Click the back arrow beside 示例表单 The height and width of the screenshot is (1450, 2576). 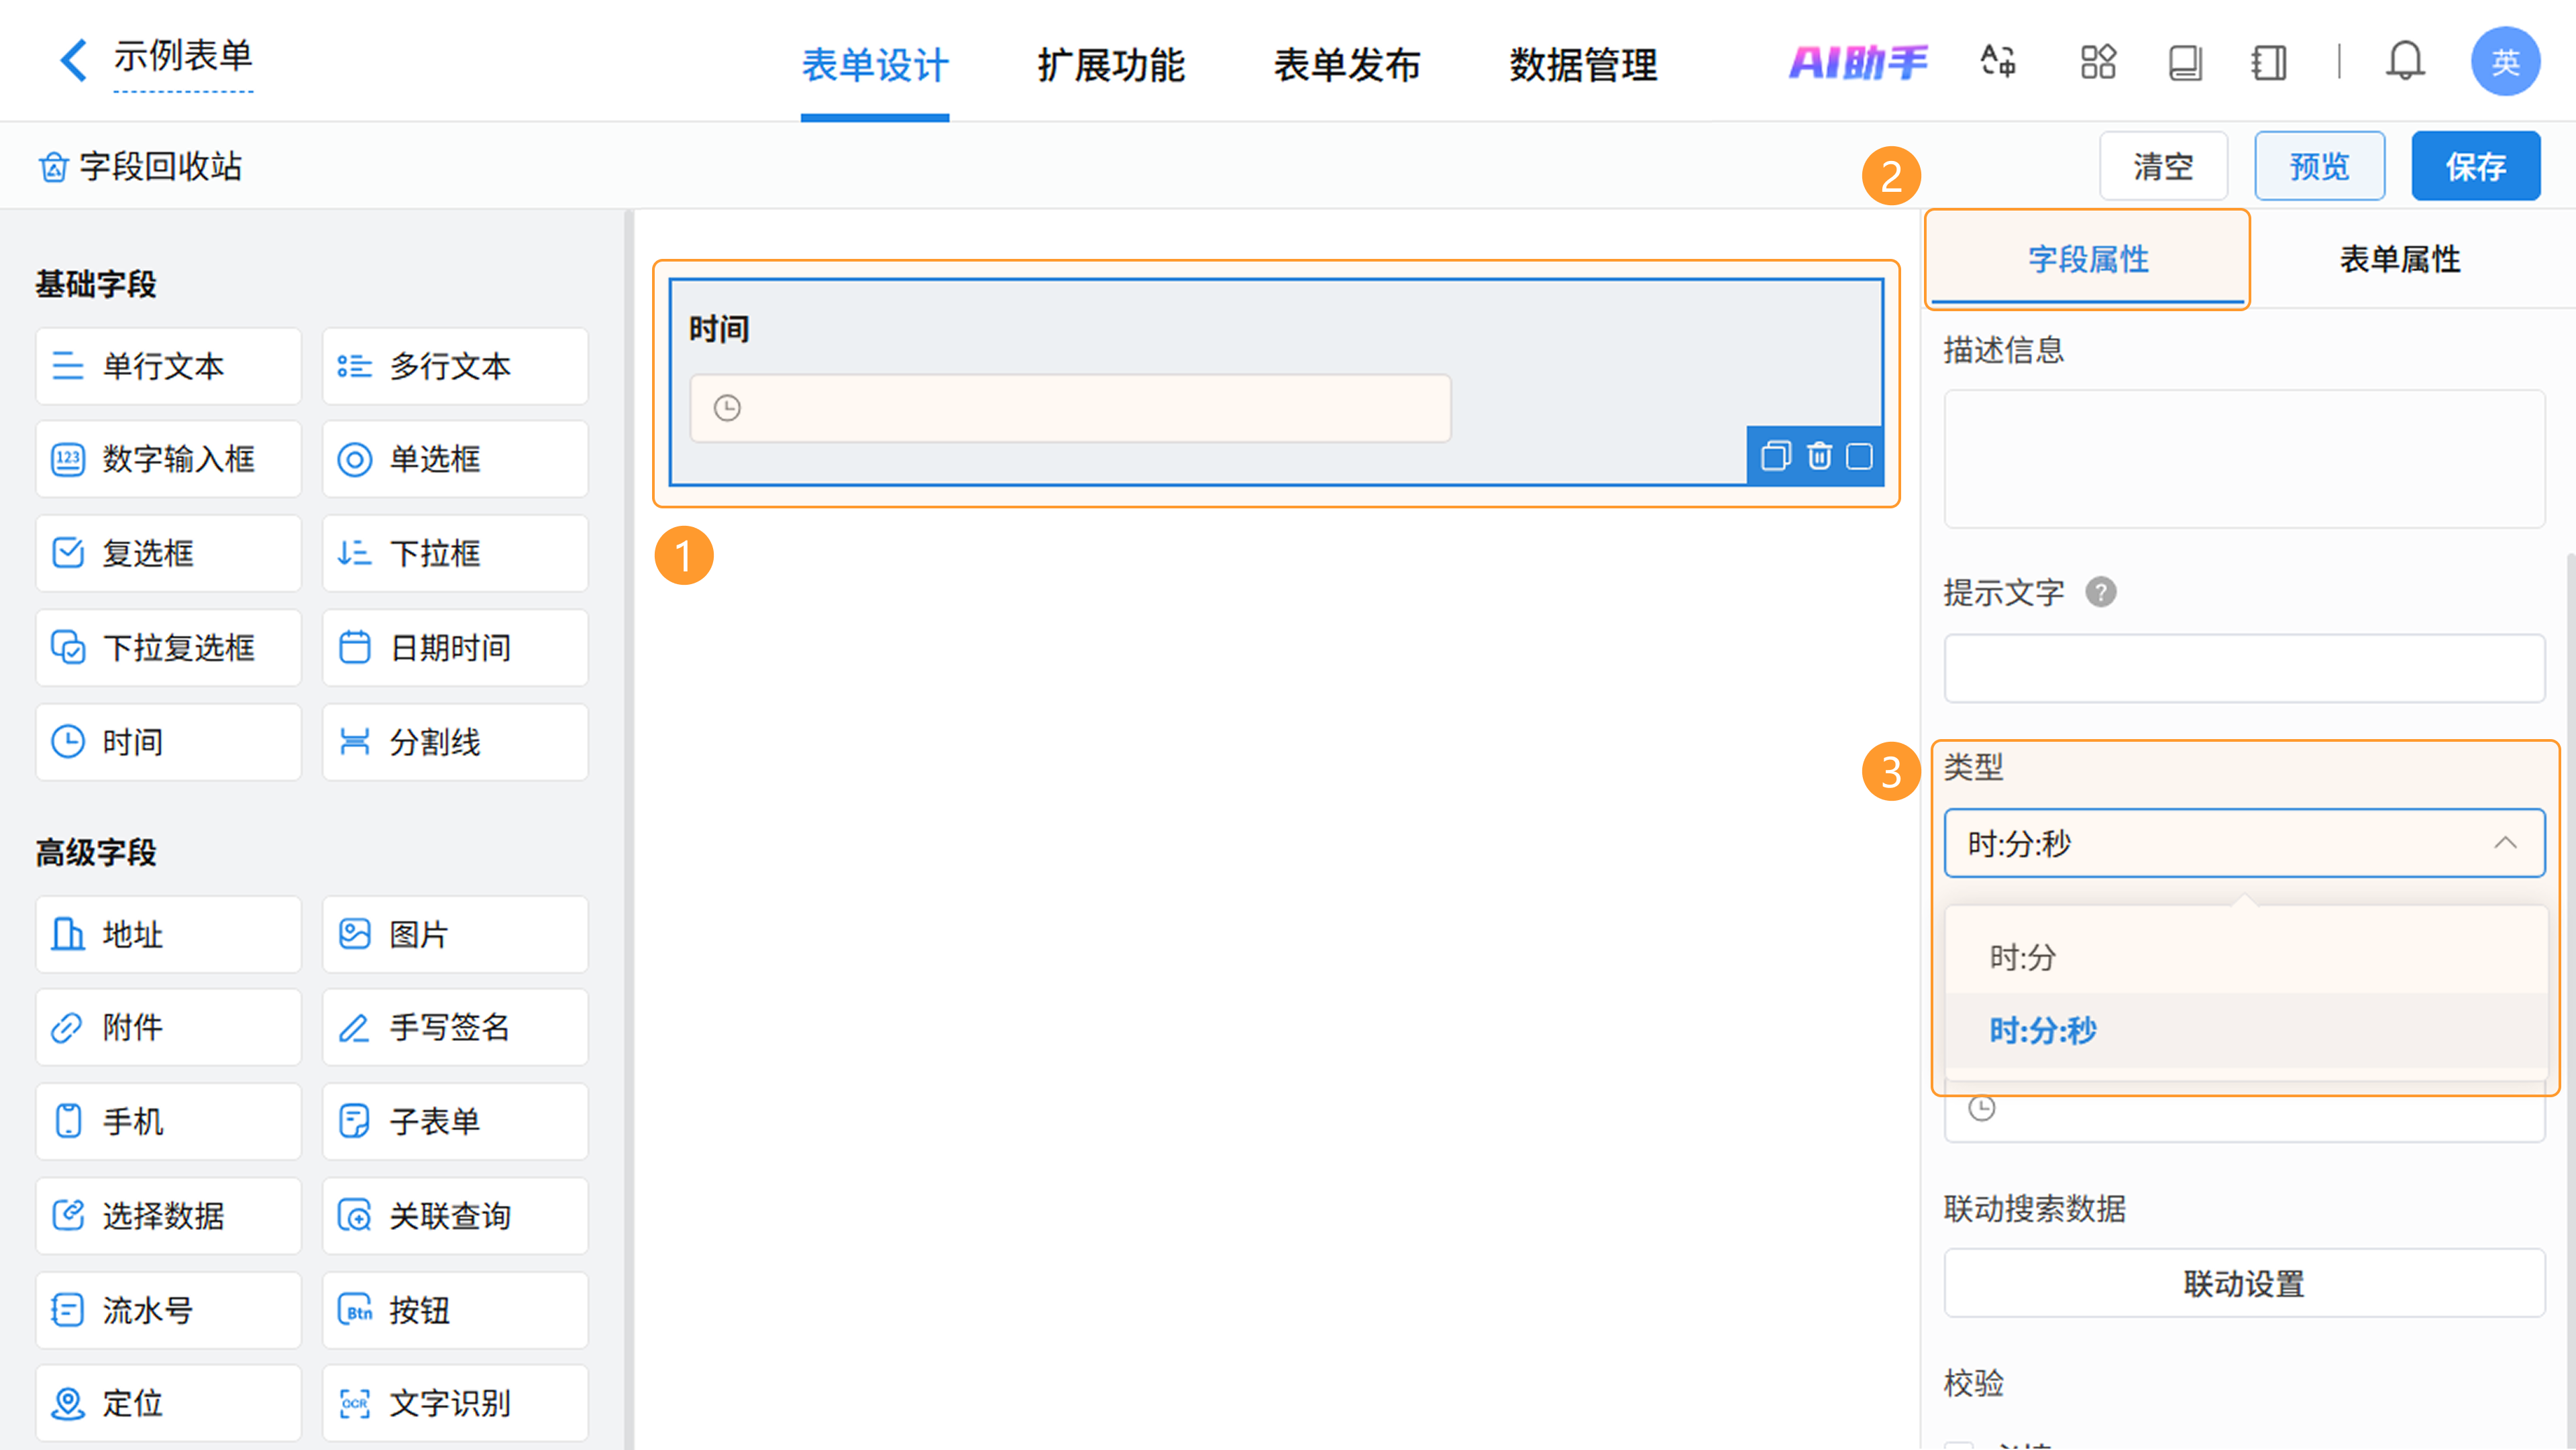tap(73, 60)
